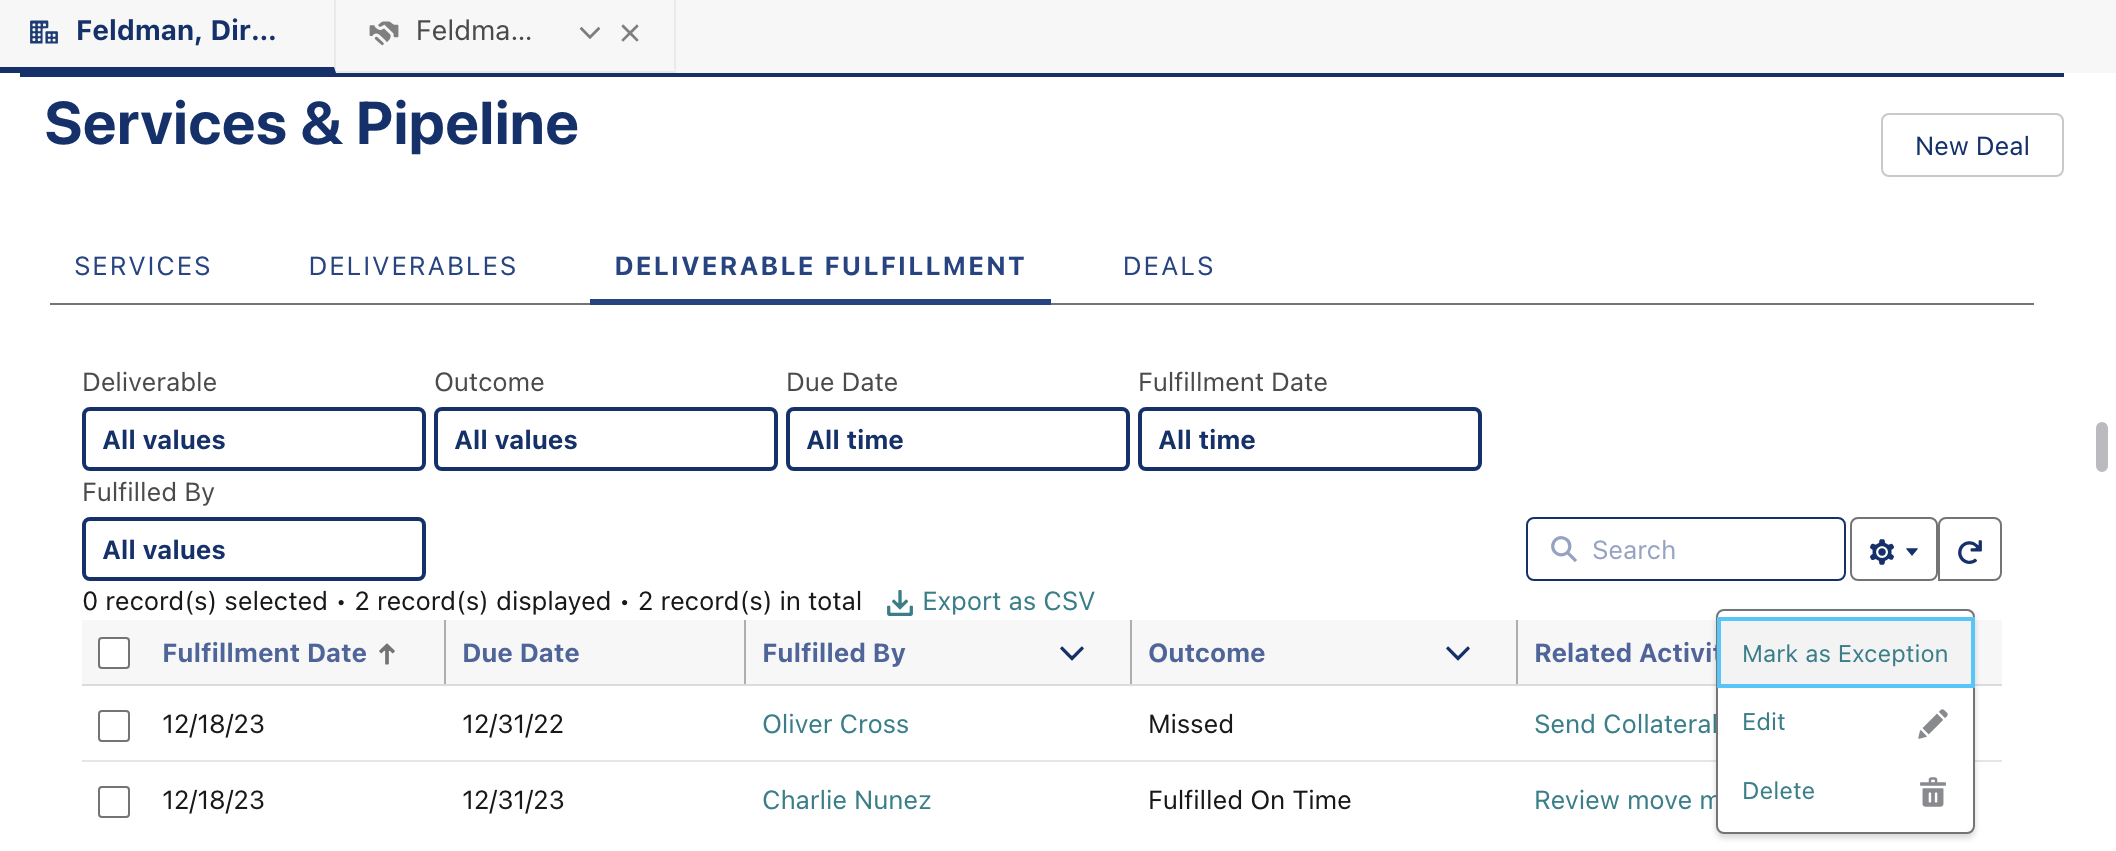Toggle the select-all checkbox in the table header

pyautogui.click(x=114, y=653)
